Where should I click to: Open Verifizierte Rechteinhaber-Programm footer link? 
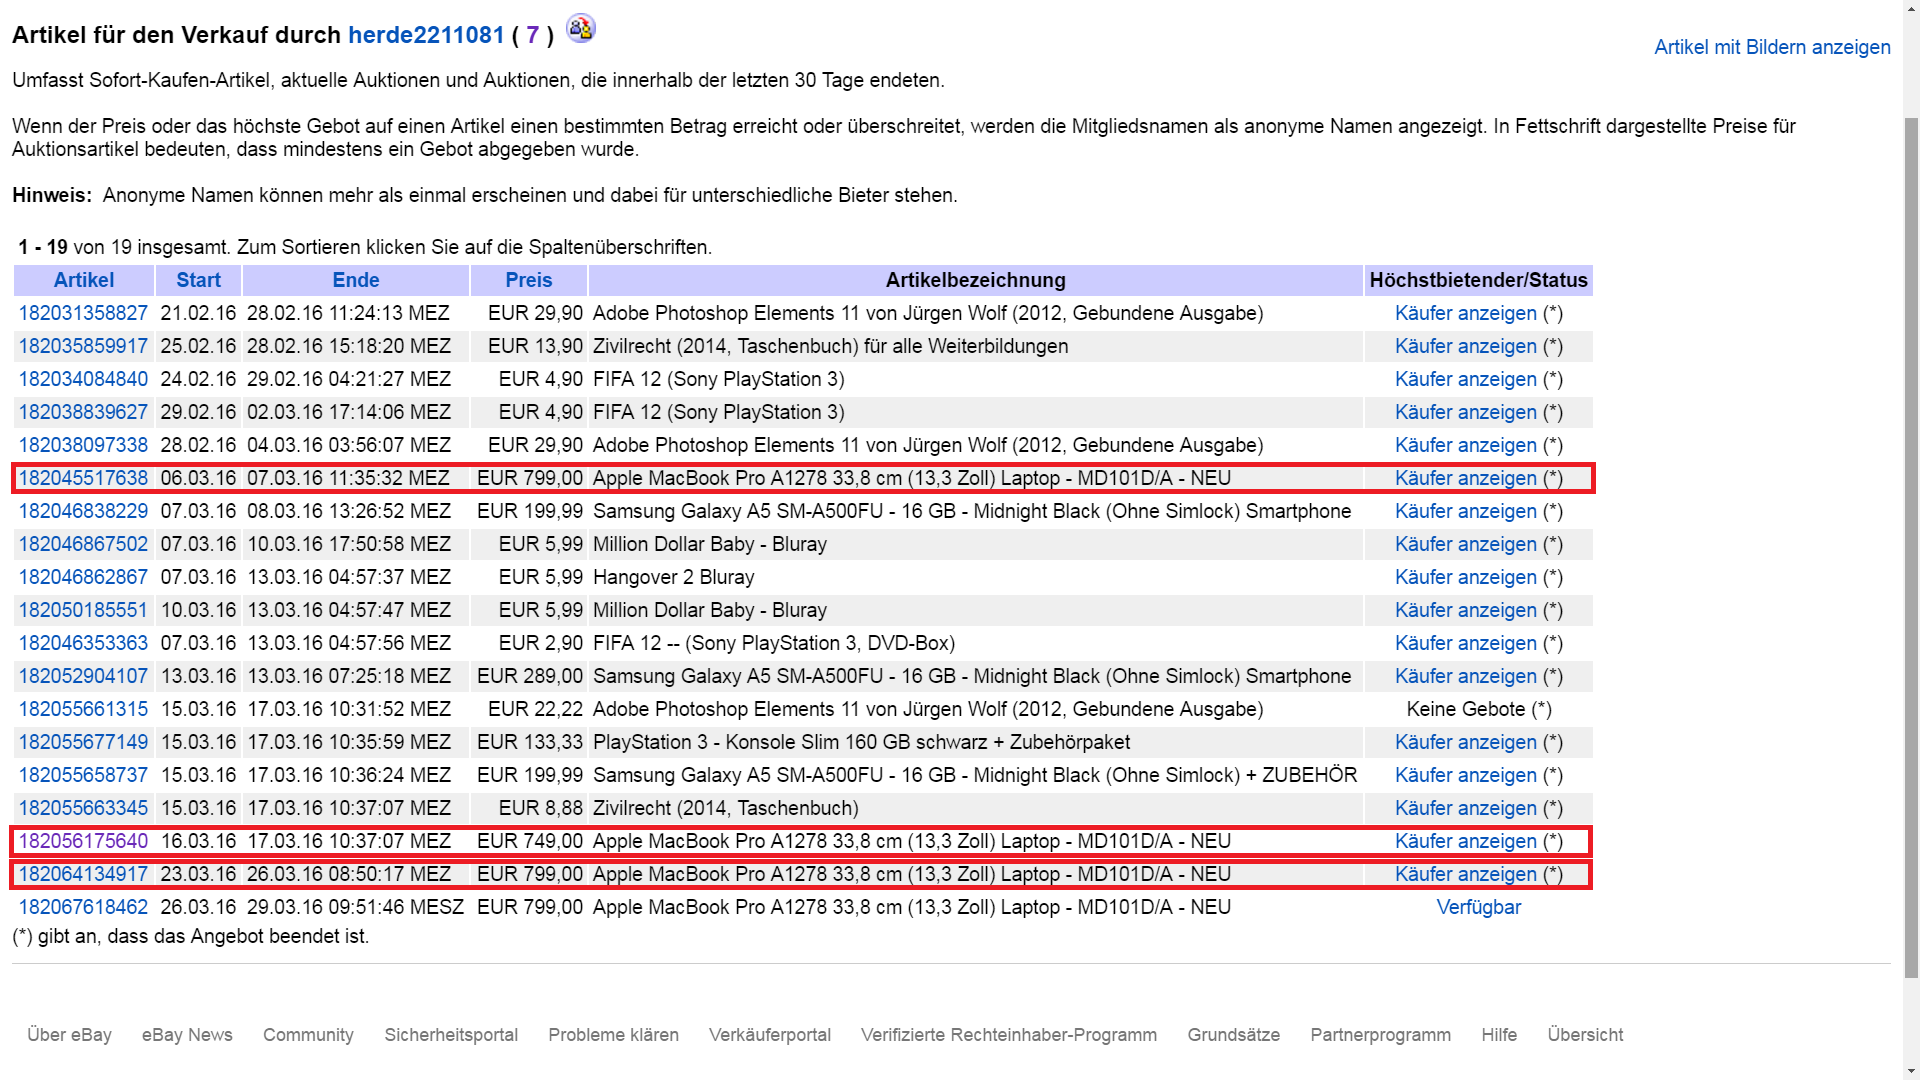pos(1009,1035)
